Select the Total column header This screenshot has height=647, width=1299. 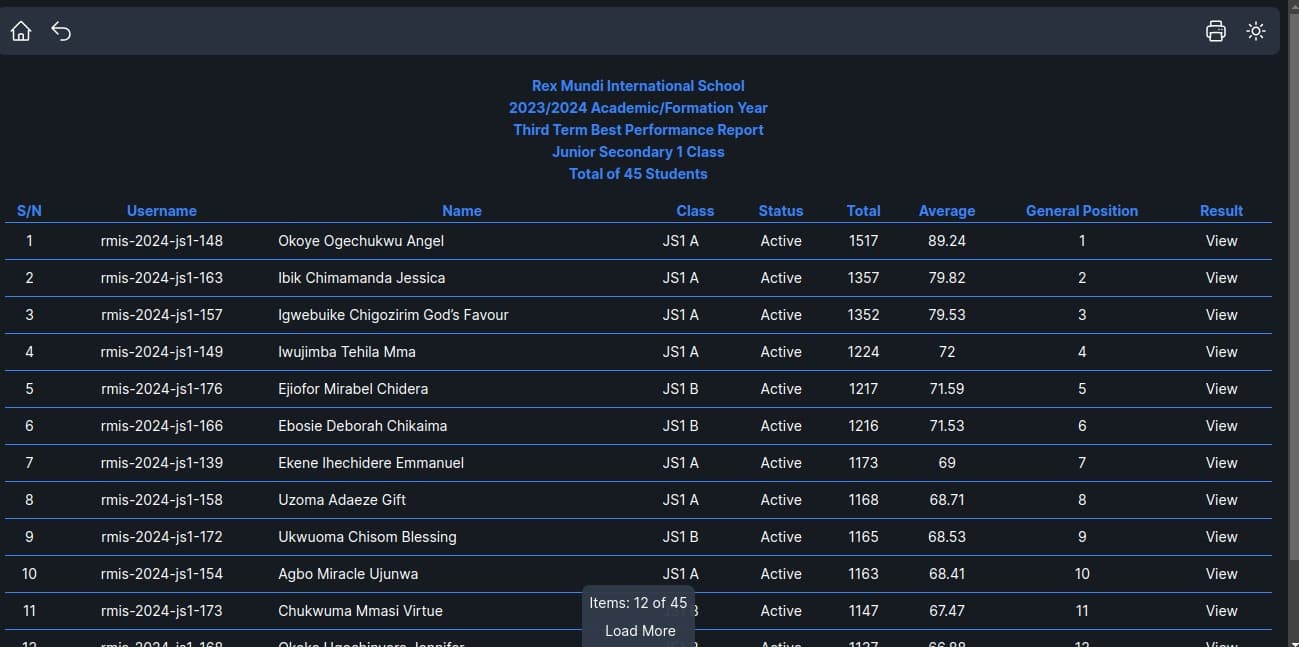point(863,211)
